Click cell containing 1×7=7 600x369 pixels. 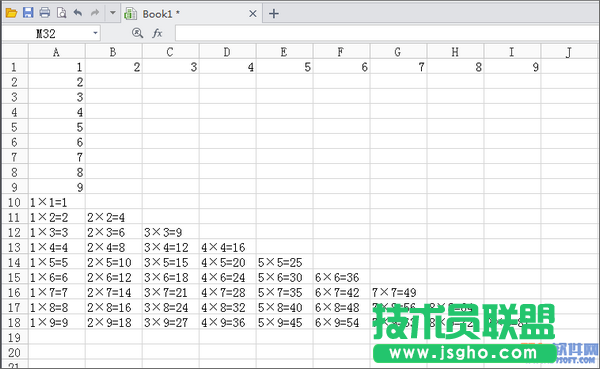(57, 292)
